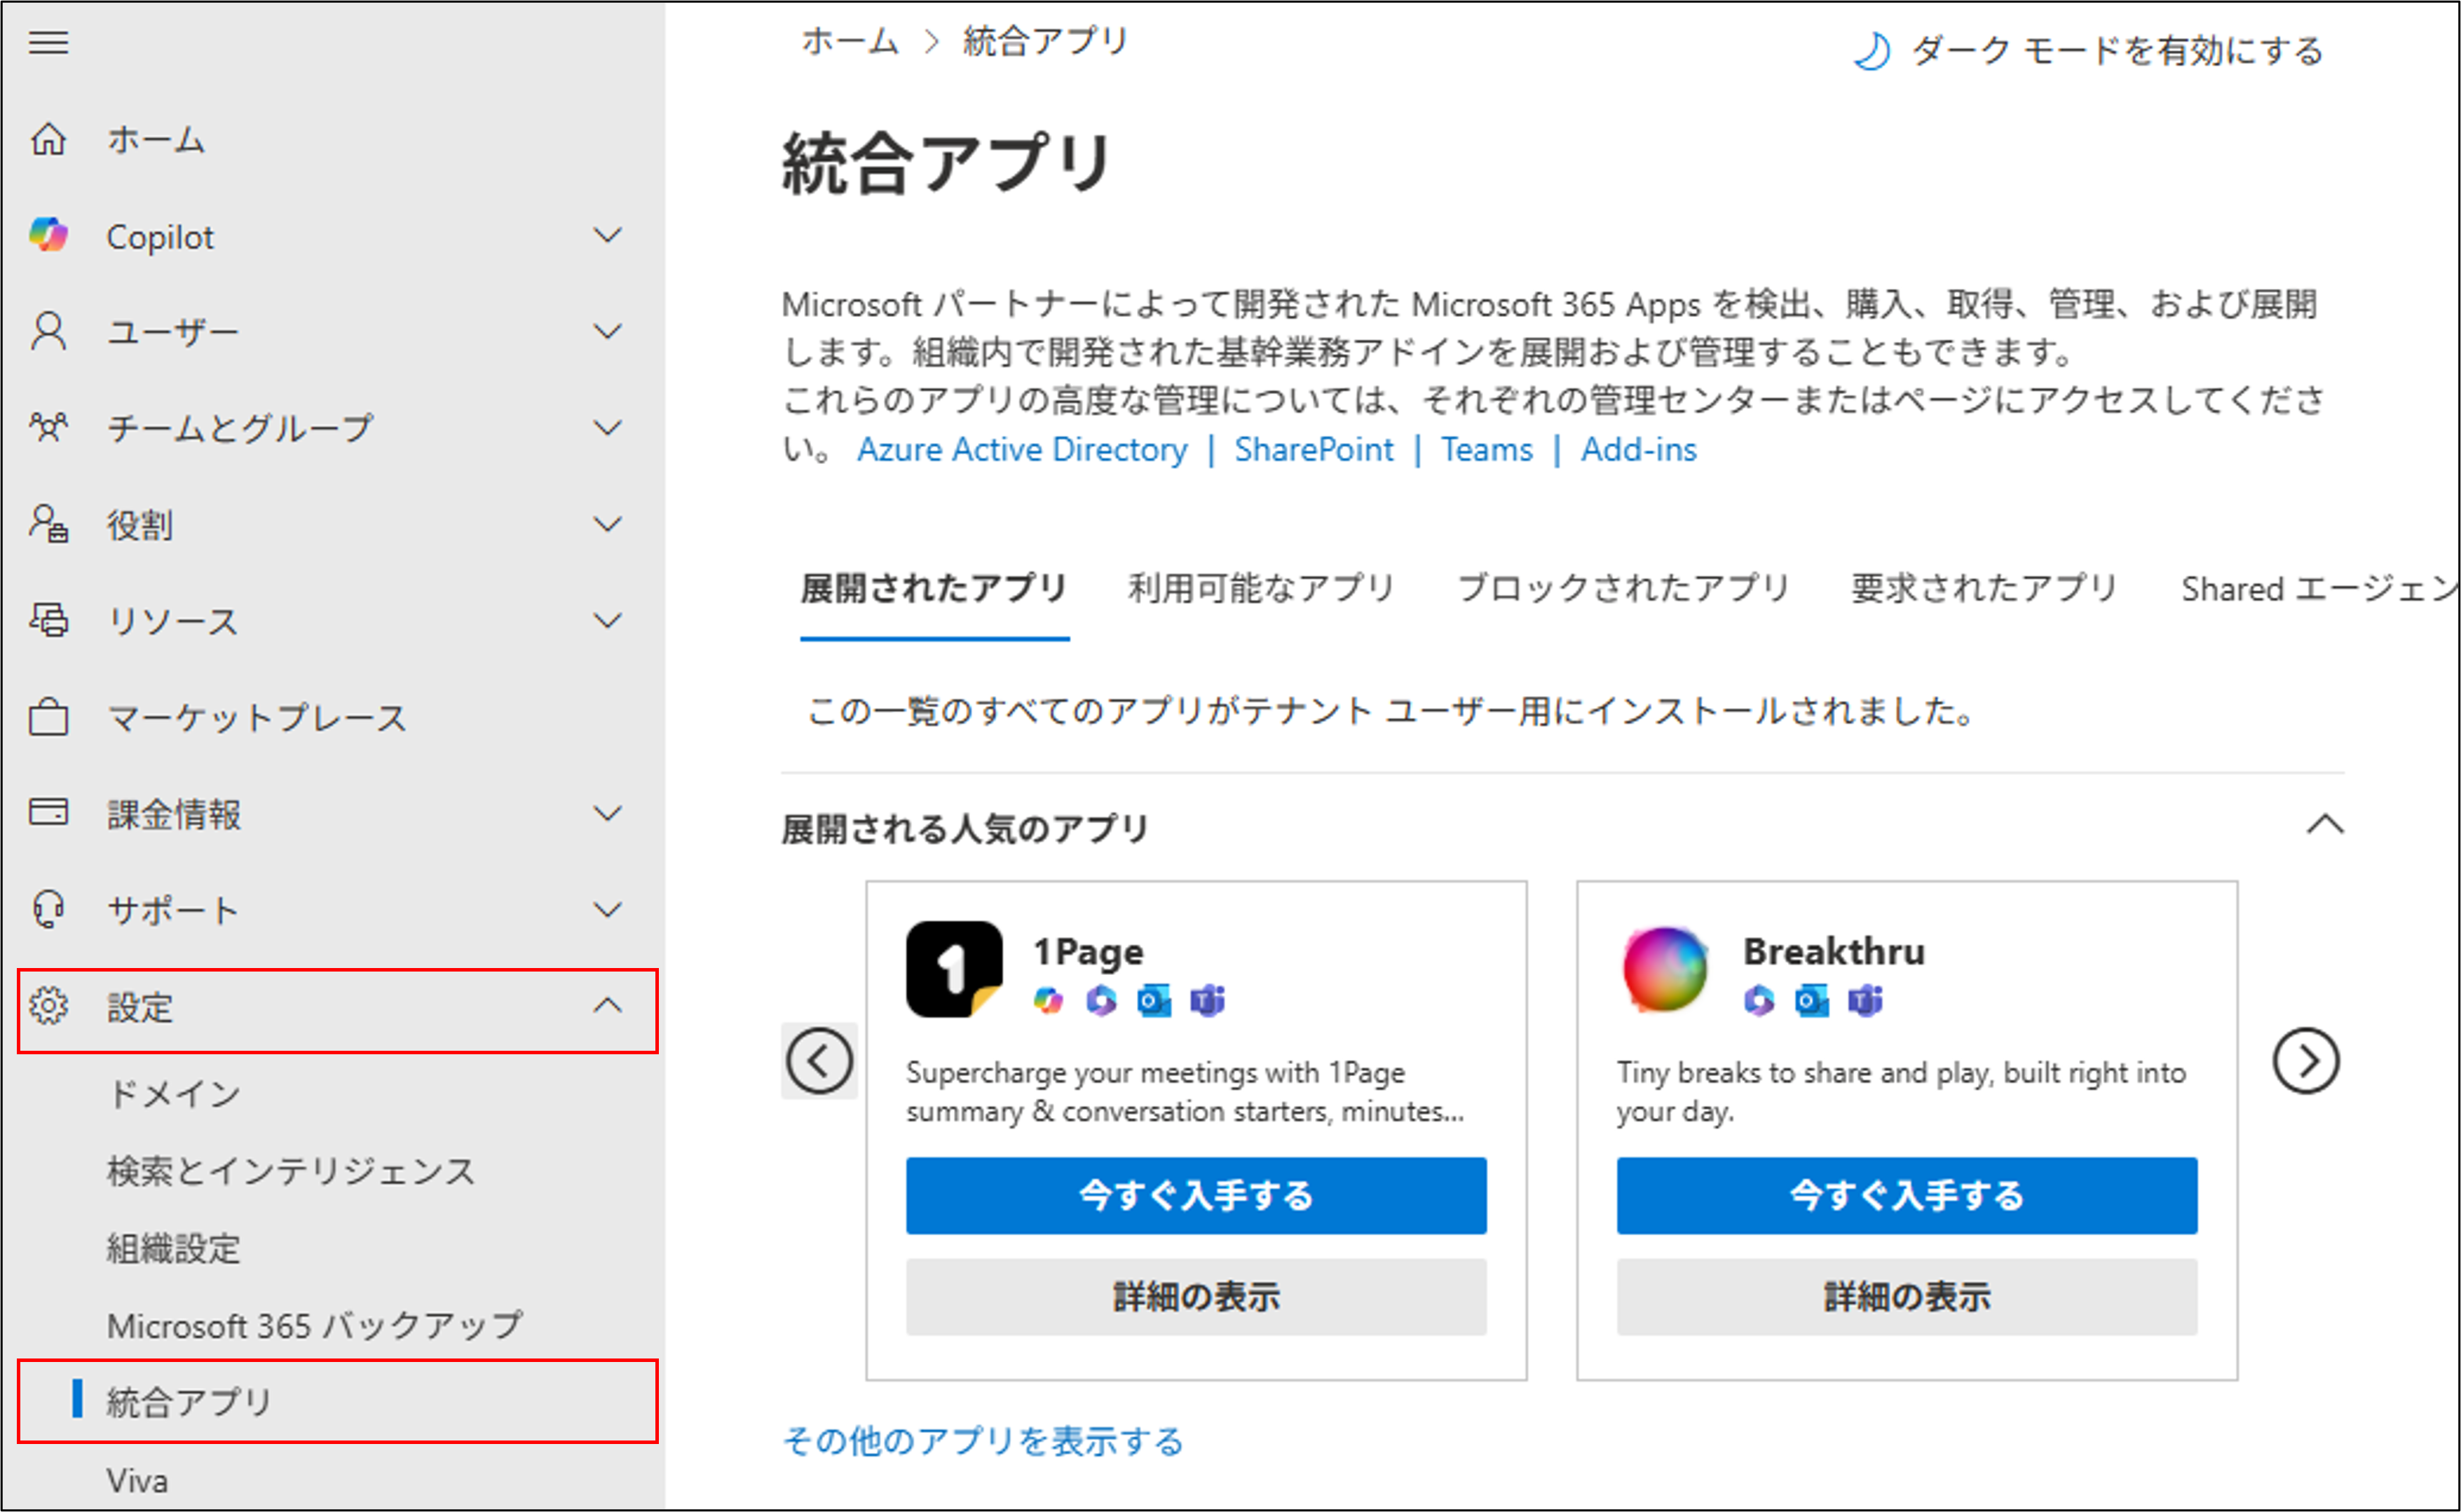
Task: Click the hamburger navigation menu icon
Action: pyautogui.click(x=48, y=43)
